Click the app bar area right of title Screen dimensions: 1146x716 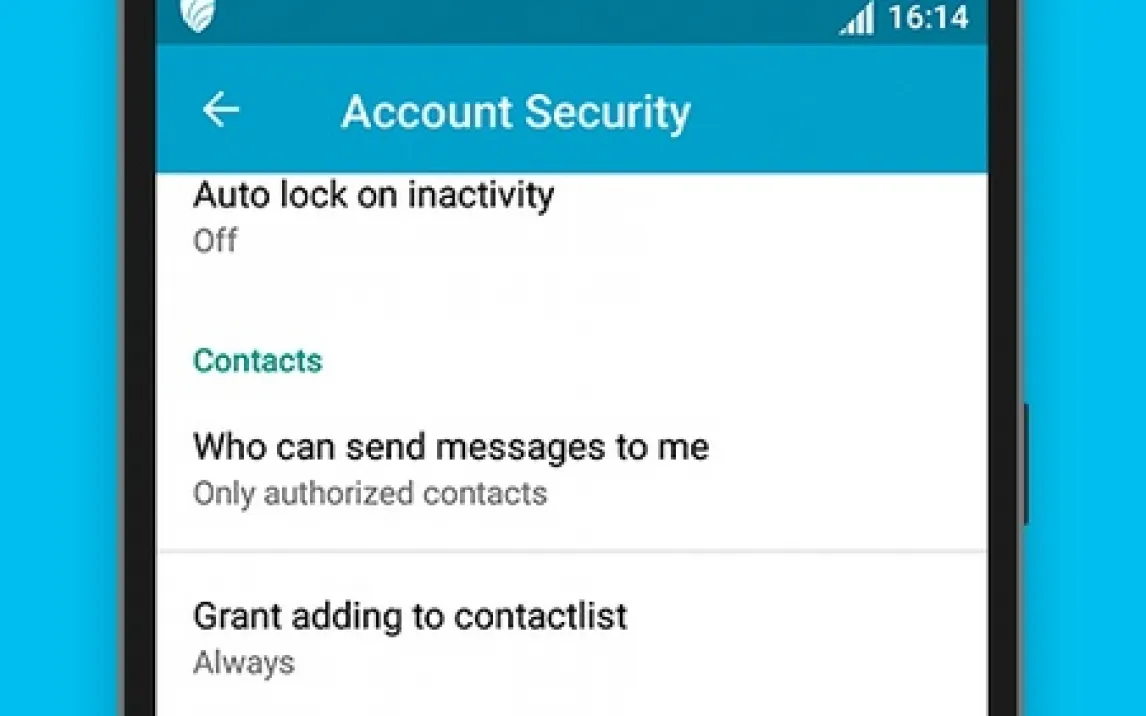(840, 110)
